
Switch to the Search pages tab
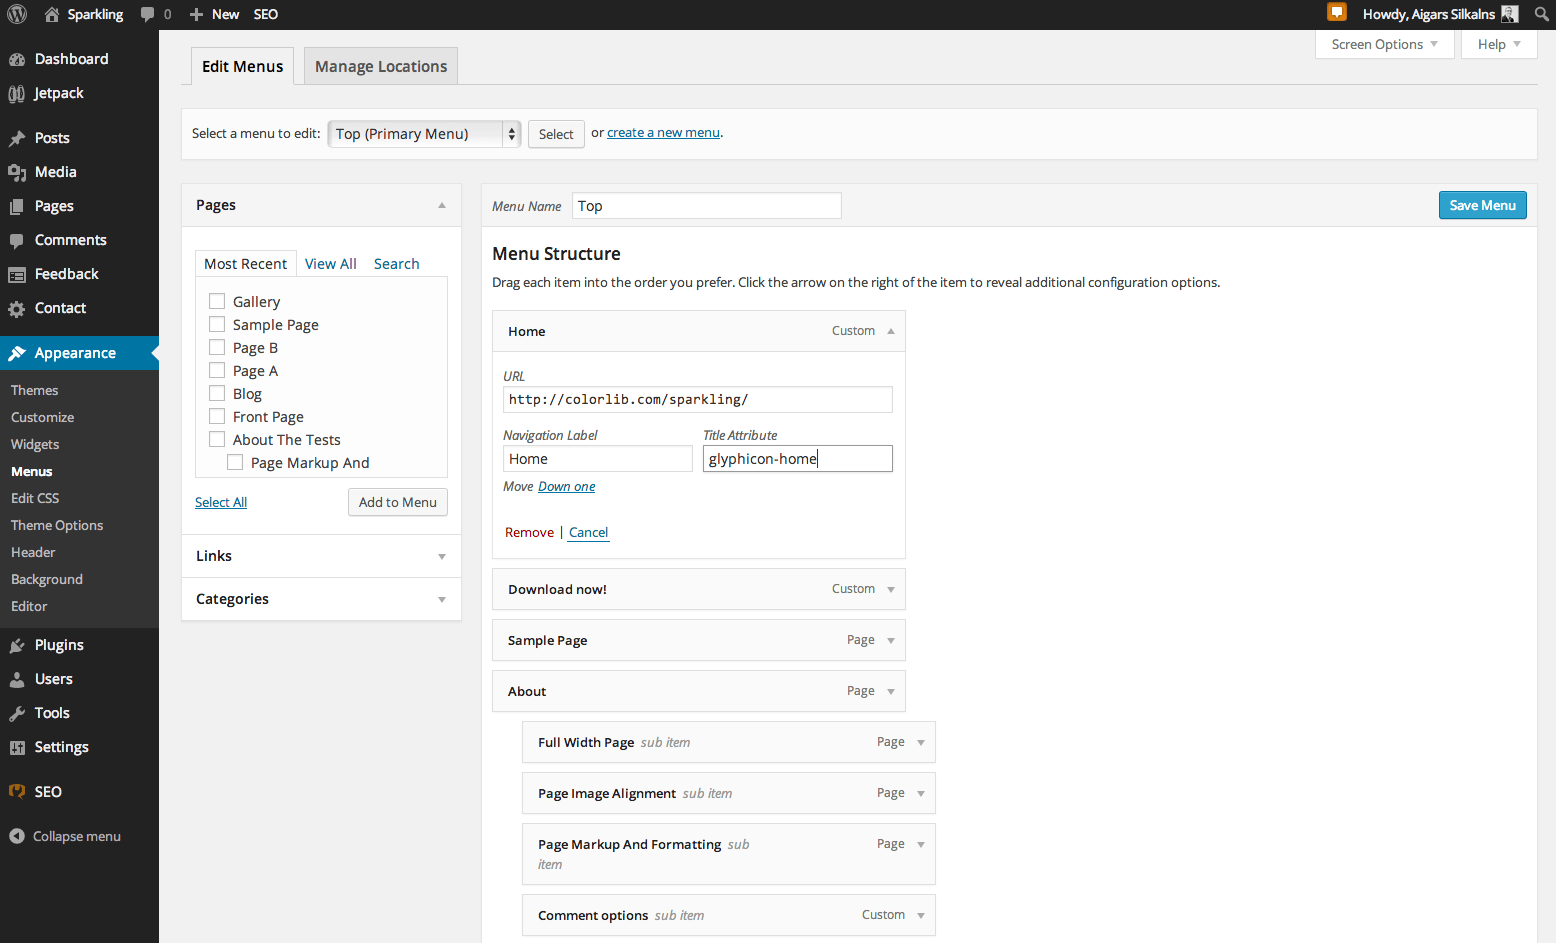click(x=396, y=264)
